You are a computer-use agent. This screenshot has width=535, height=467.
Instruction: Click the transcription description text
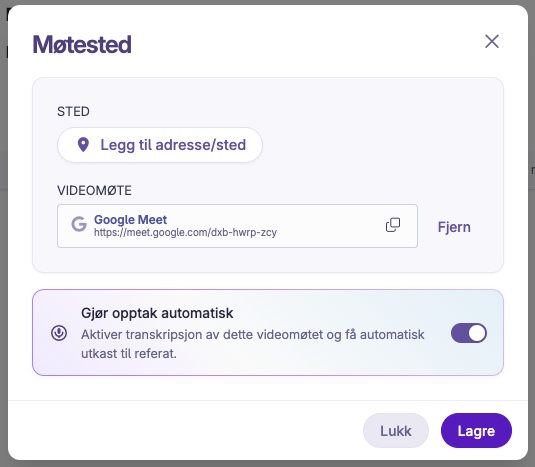click(x=253, y=344)
